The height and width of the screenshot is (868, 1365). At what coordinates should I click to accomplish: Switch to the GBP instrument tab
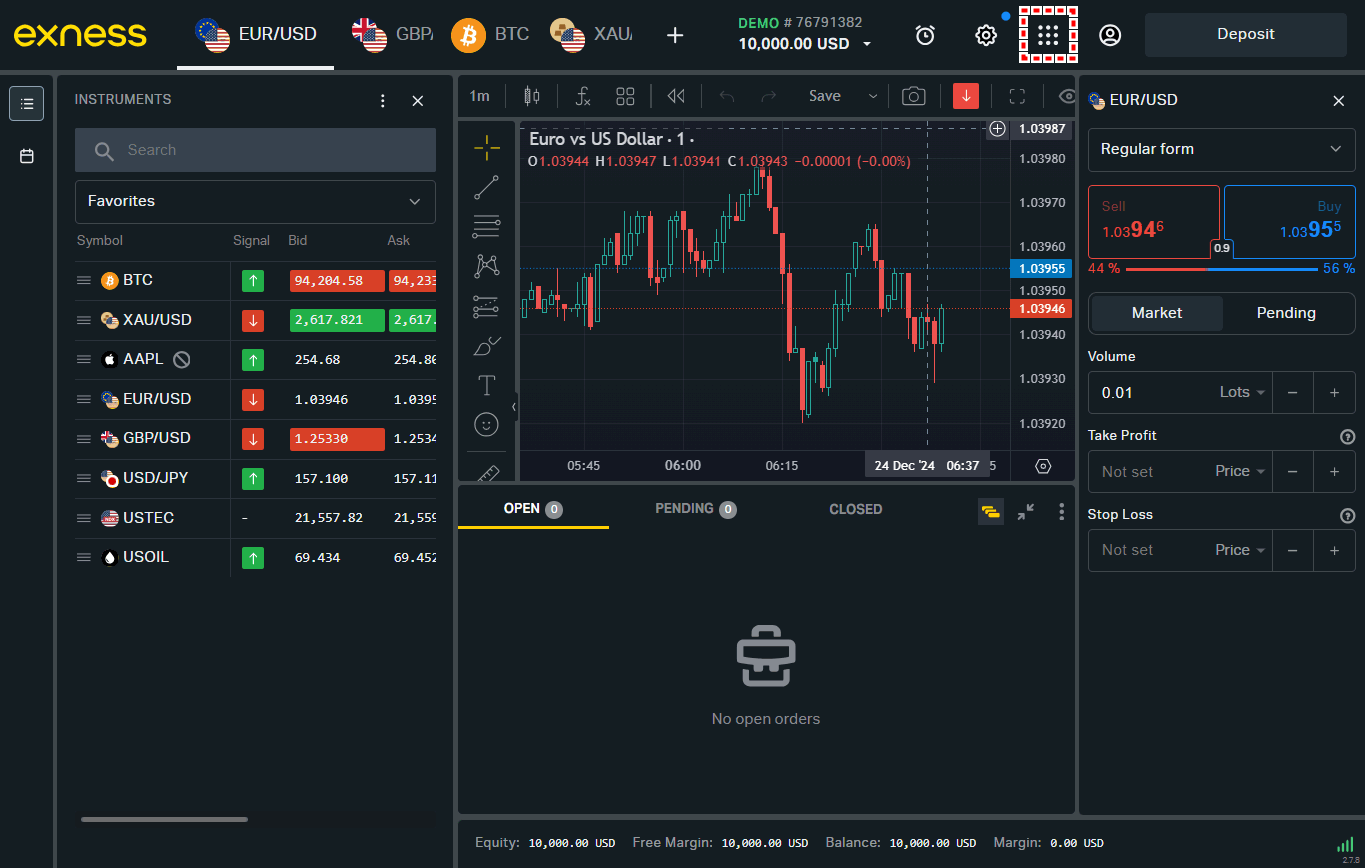pos(391,34)
